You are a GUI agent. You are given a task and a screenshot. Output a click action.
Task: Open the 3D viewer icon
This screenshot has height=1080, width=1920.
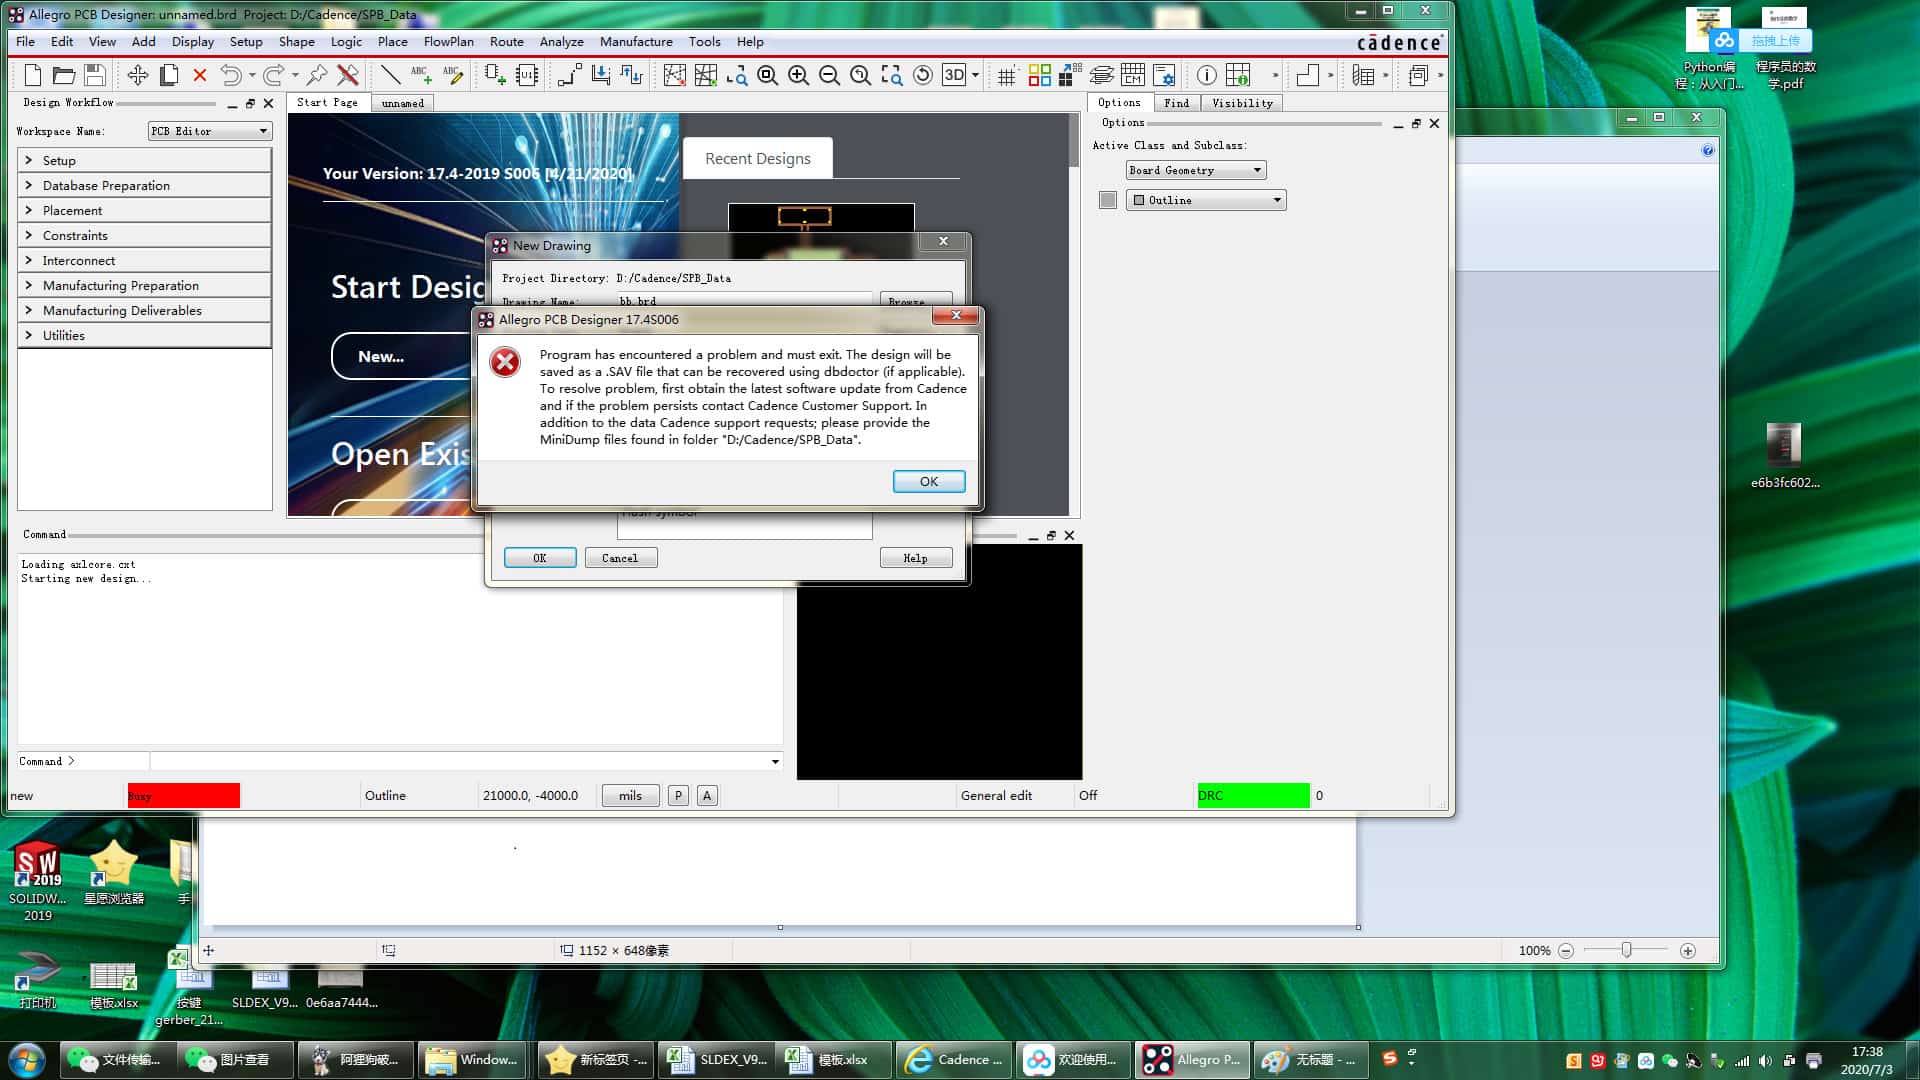coord(954,75)
